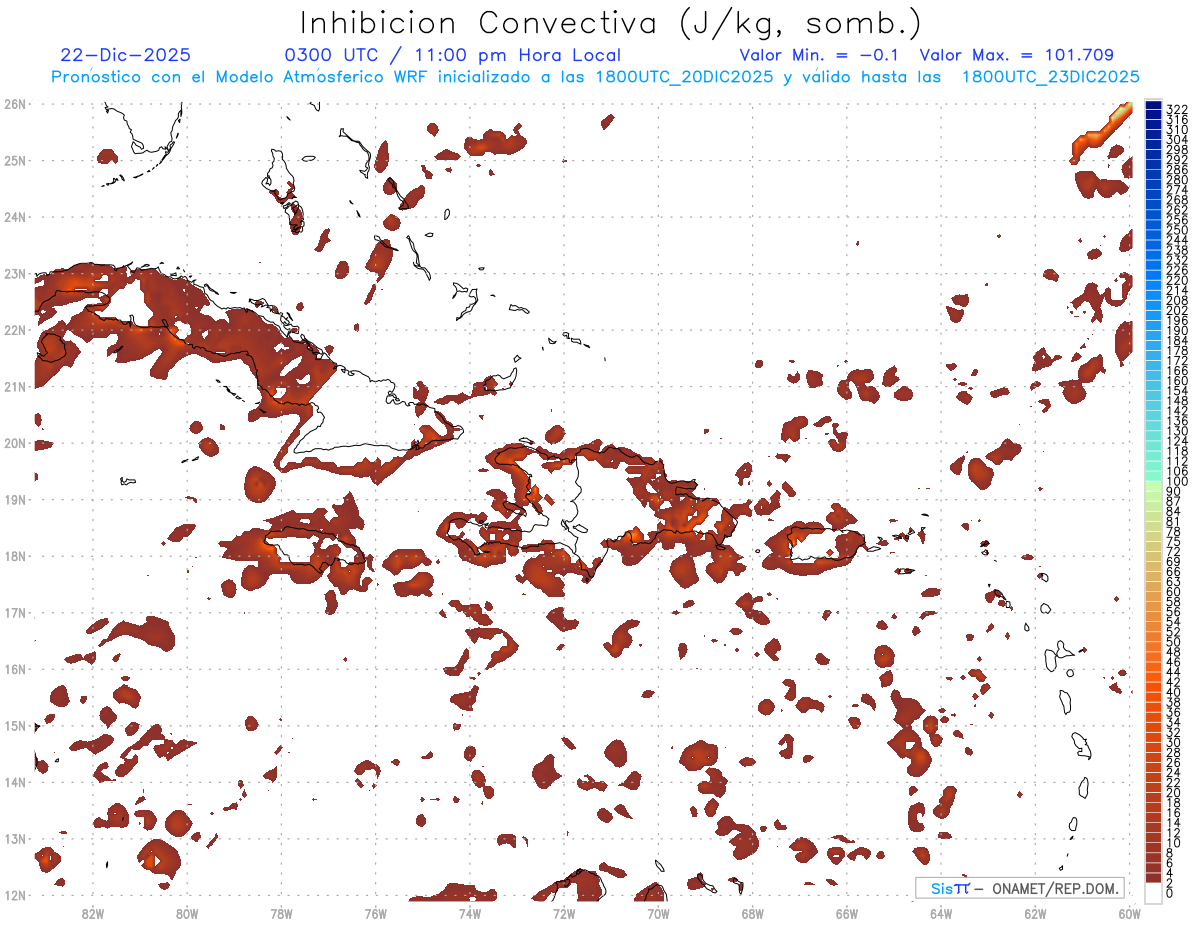The height and width of the screenshot is (927, 1200).
Task: Click the 60W longitude axis label
Action: tap(1130, 913)
